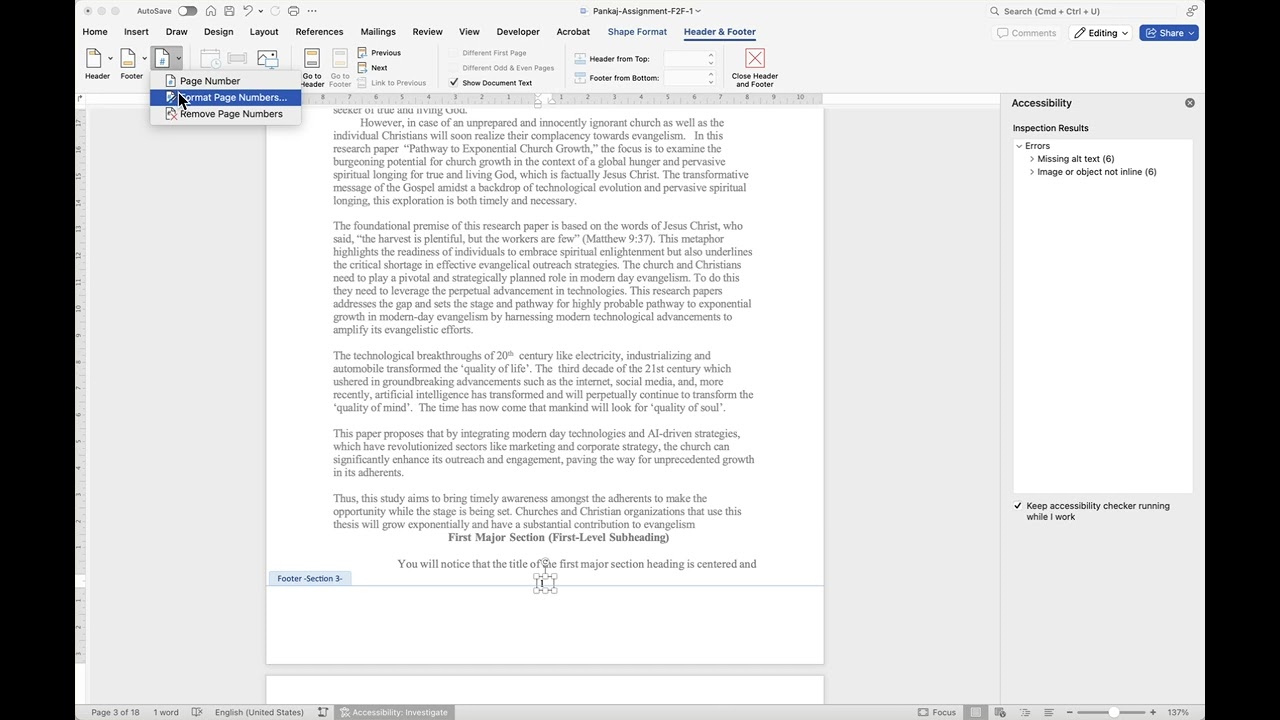
Task: Click the Comments button
Action: click(x=1026, y=33)
